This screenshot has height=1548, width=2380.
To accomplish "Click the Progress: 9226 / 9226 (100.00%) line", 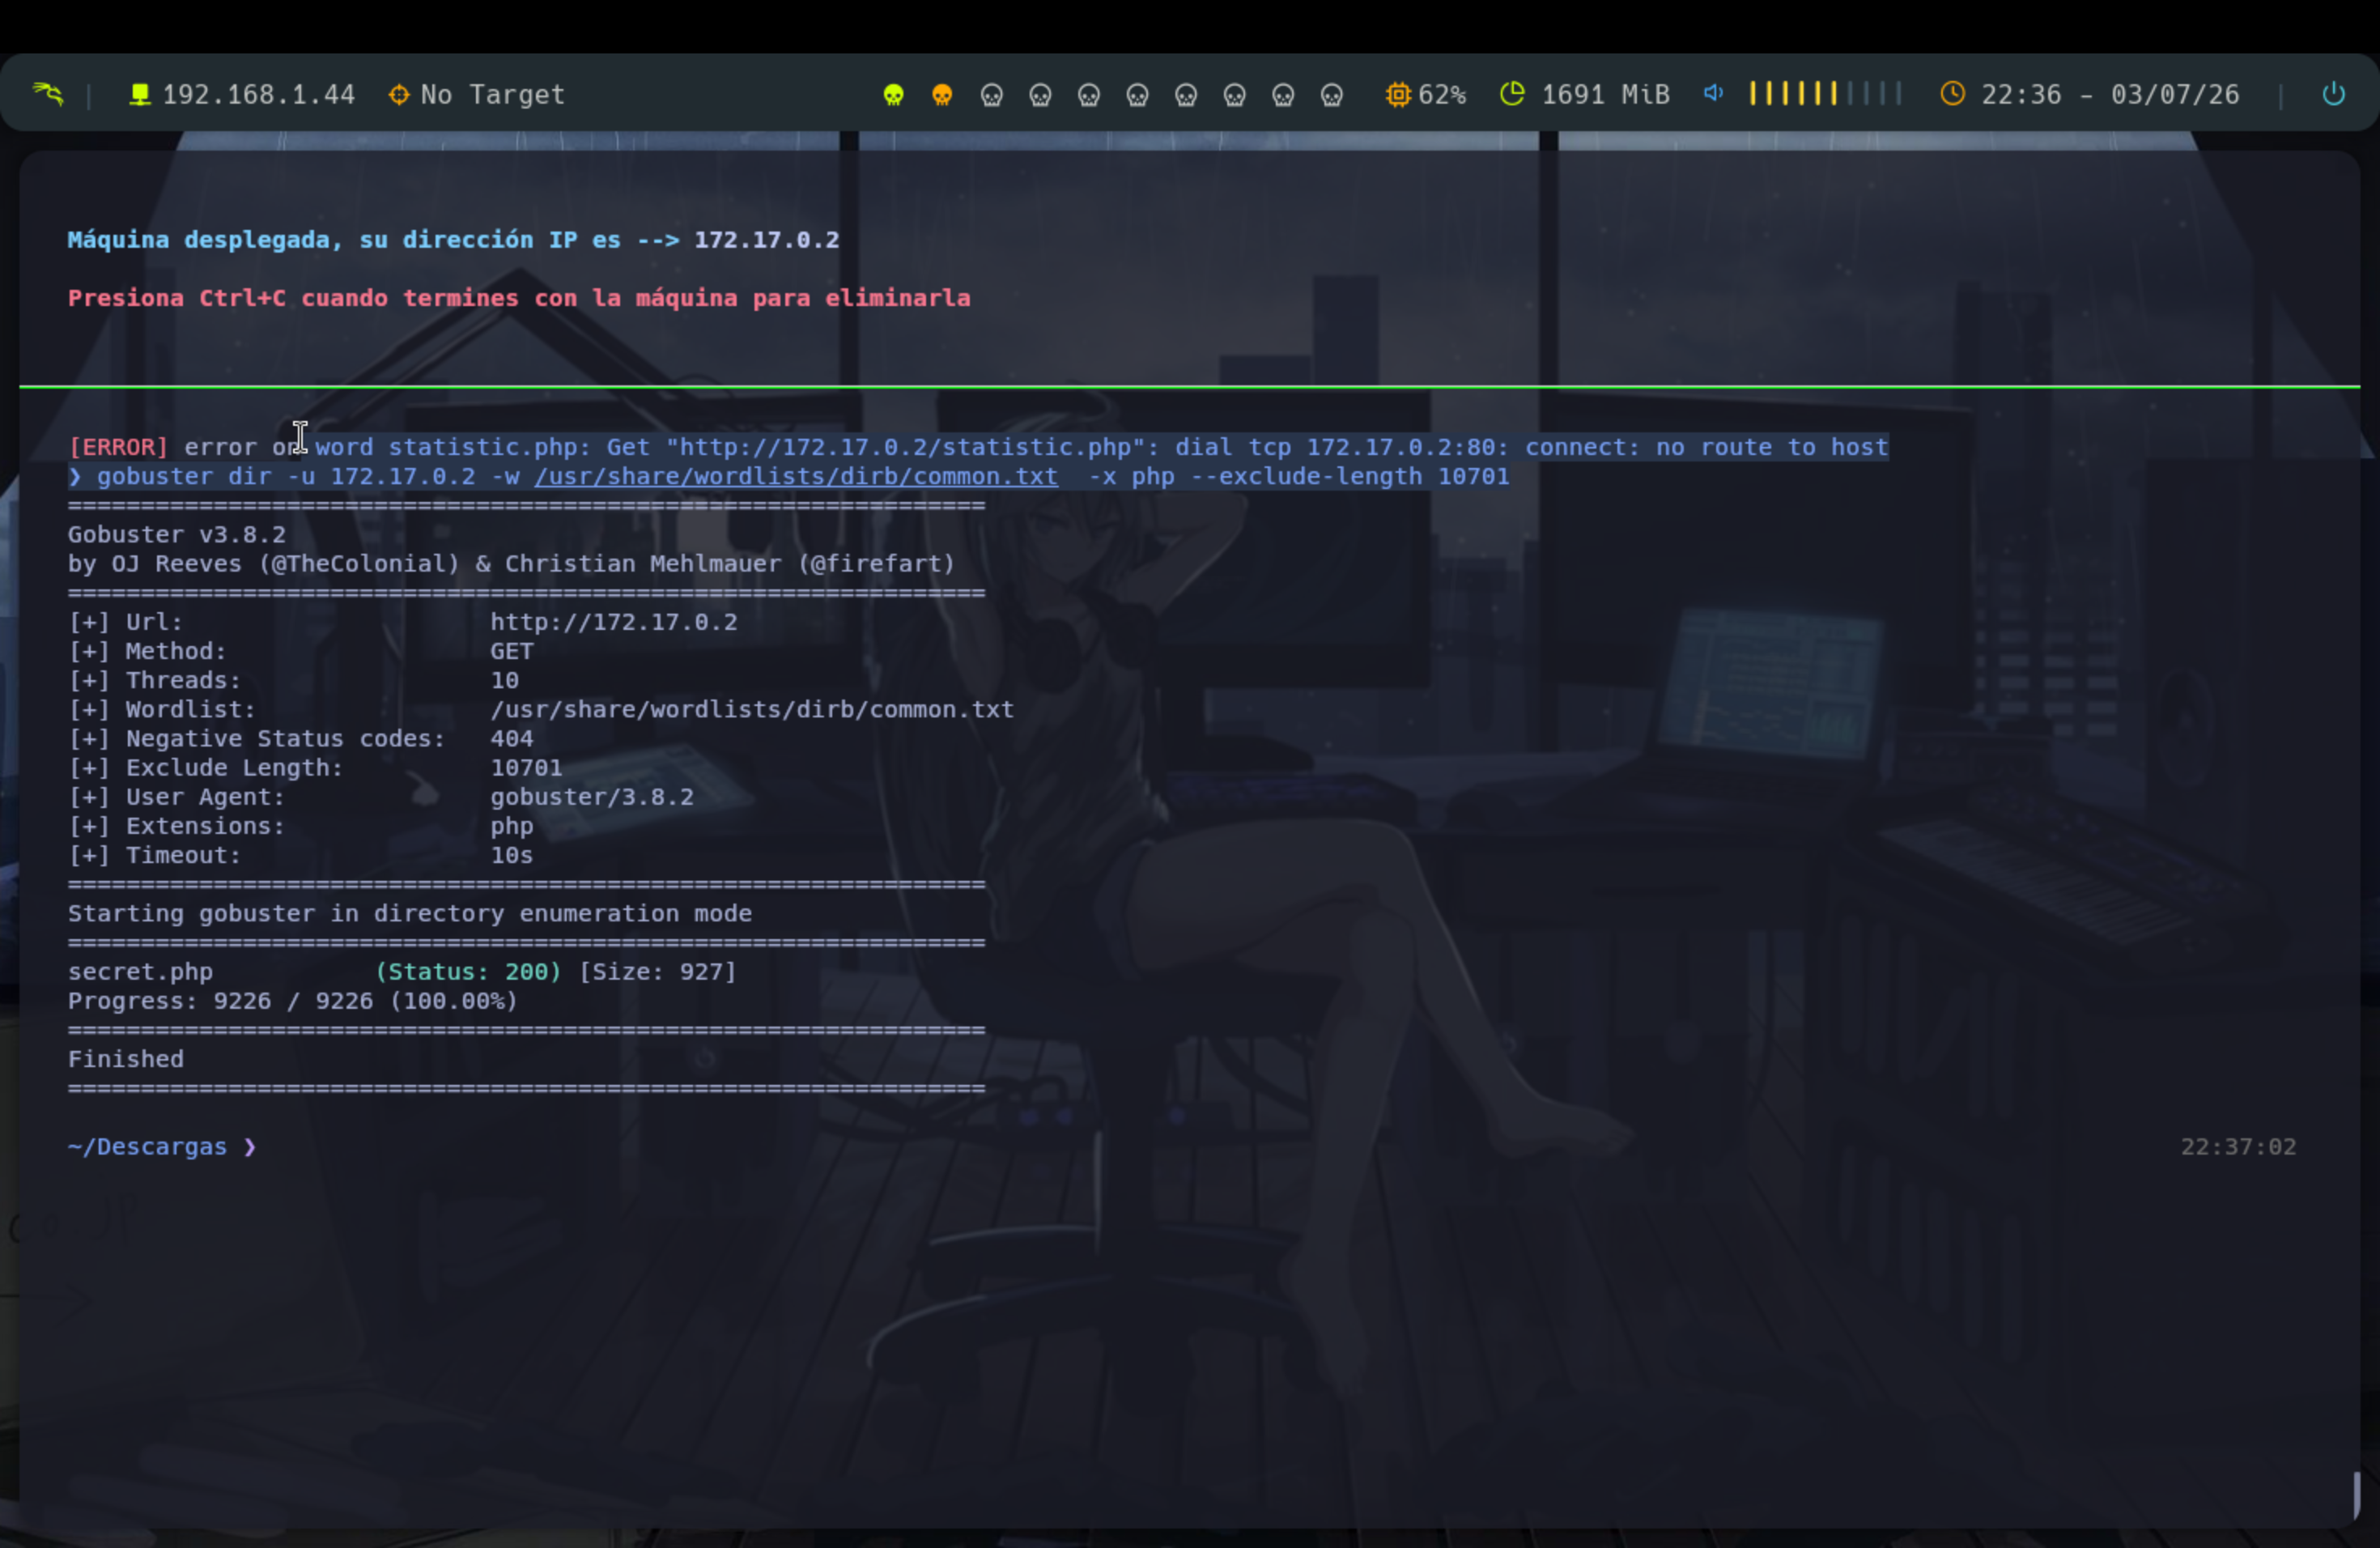I will [293, 1001].
